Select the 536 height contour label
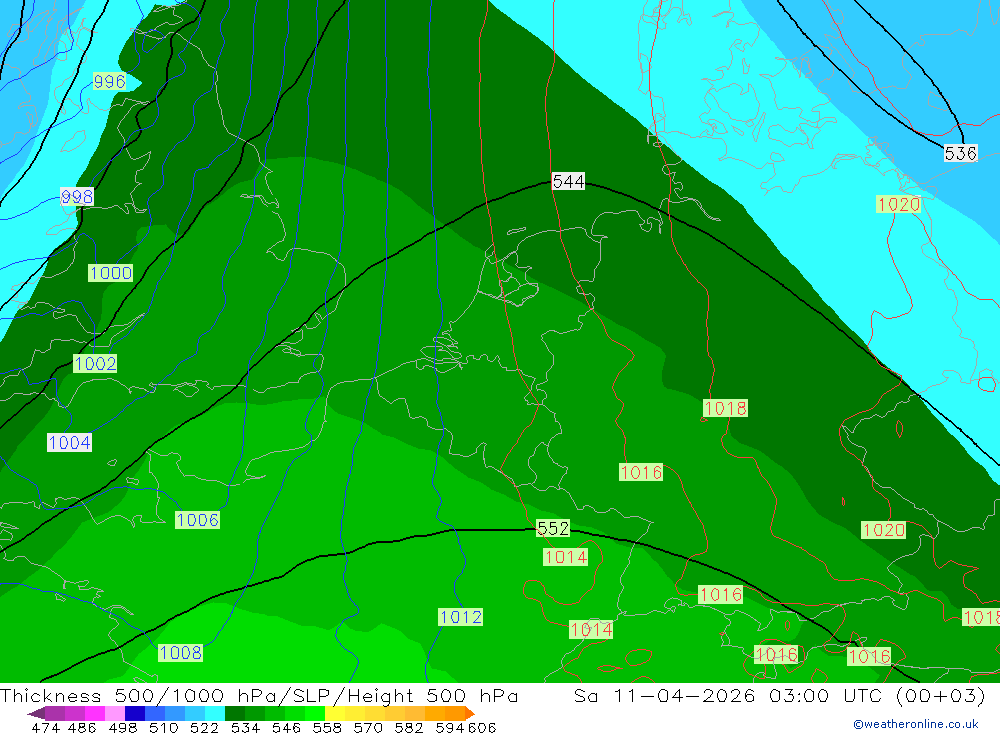 [x=960, y=153]
